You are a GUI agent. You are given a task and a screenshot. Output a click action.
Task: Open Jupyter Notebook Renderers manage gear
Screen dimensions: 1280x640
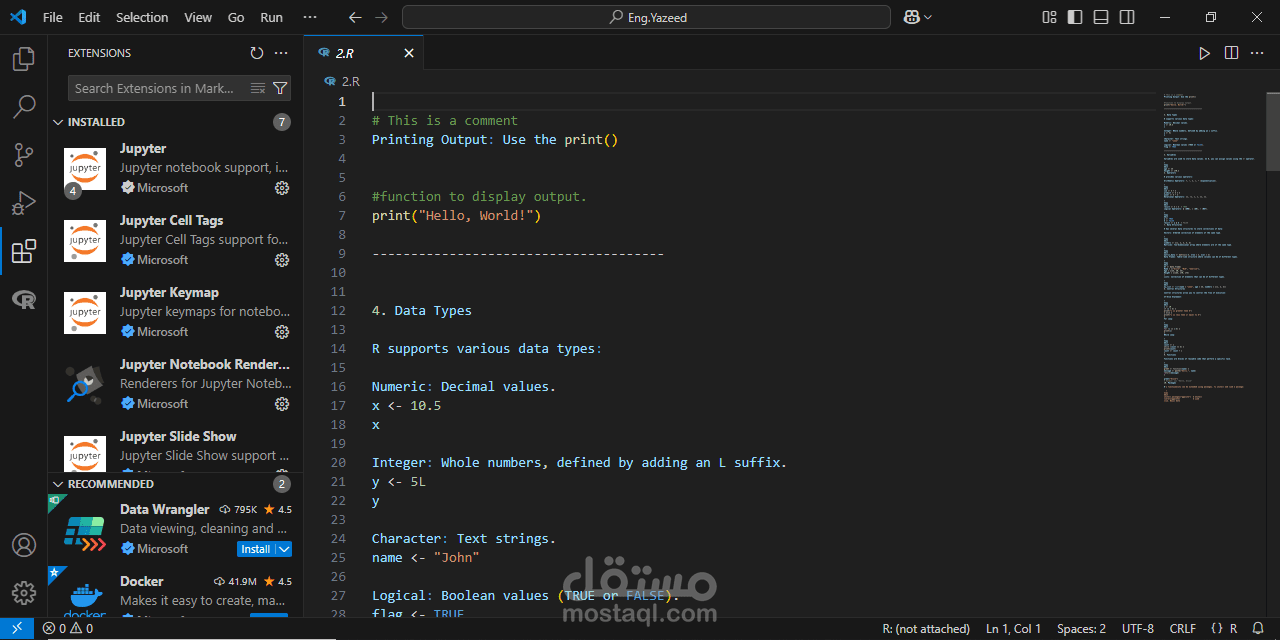tap(282, 404)
